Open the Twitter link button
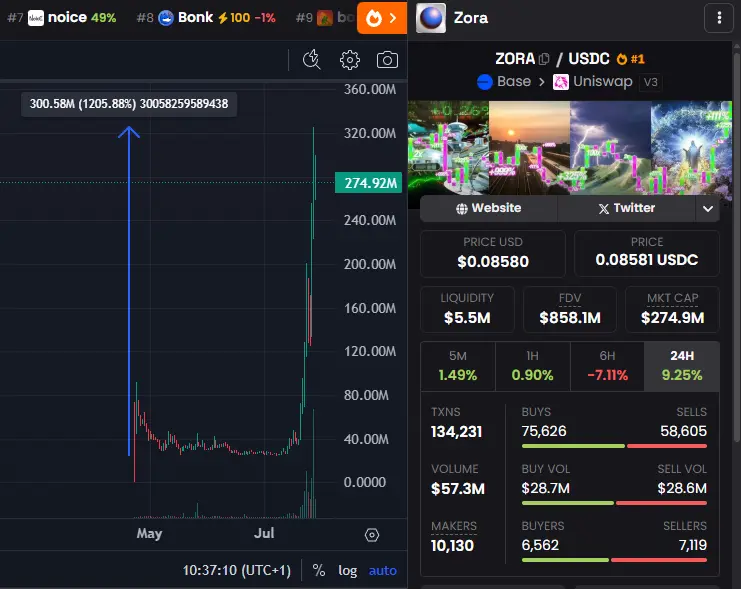741x589 pixels. (x=627, y=208)
